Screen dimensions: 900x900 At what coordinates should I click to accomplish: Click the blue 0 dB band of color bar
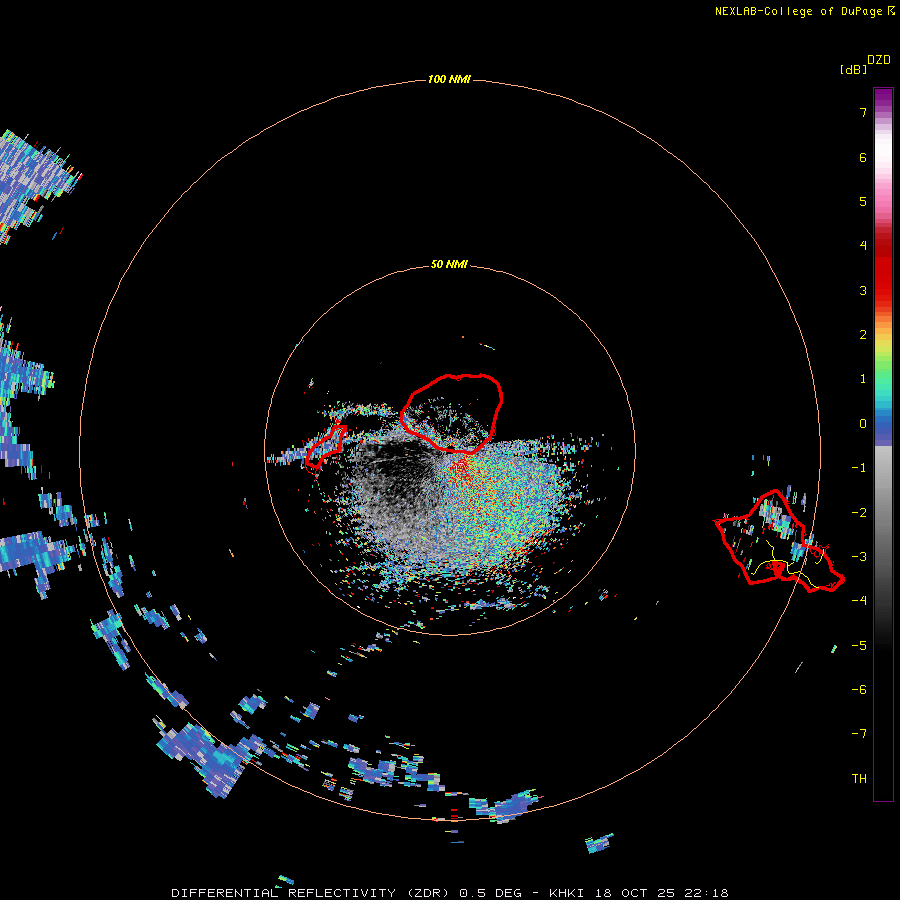click(883, 425)
